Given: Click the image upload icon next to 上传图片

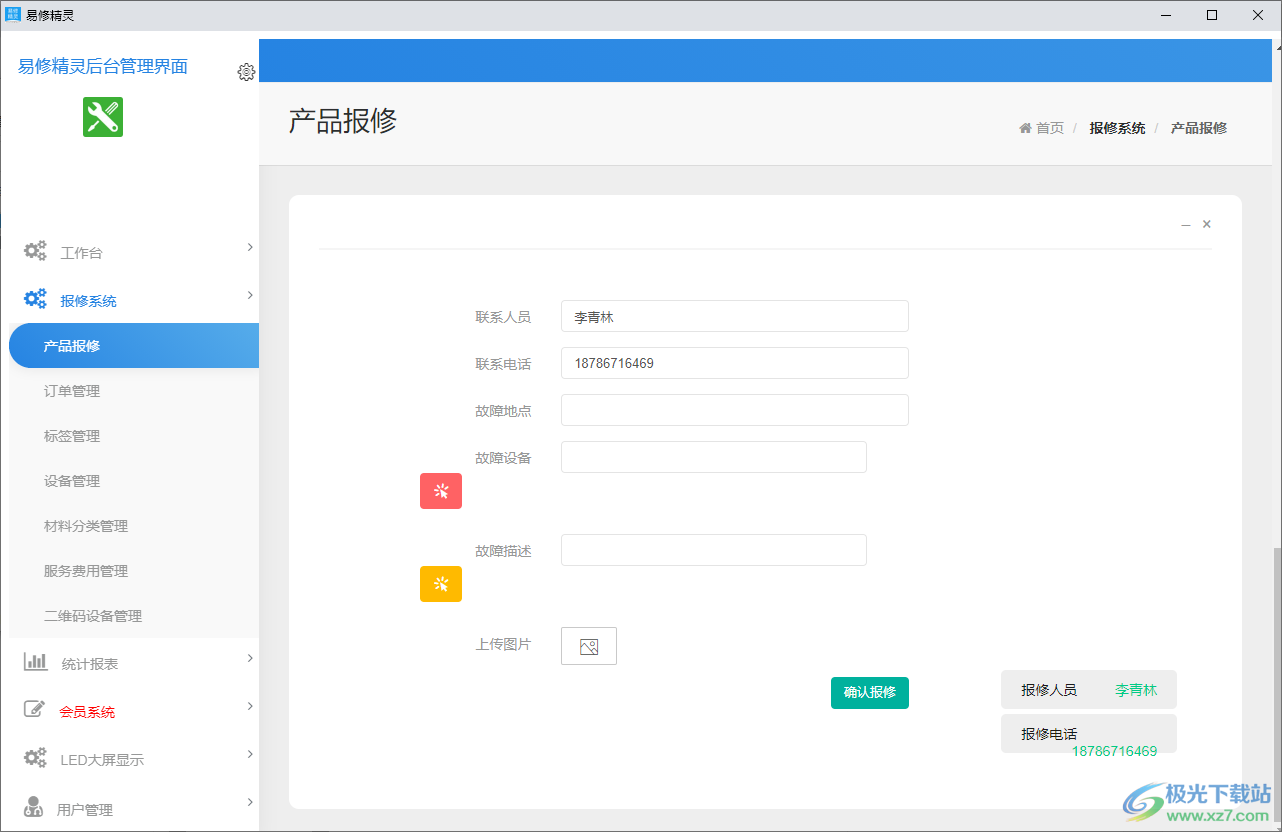Looking at the screenshot, I should (588, 646).
